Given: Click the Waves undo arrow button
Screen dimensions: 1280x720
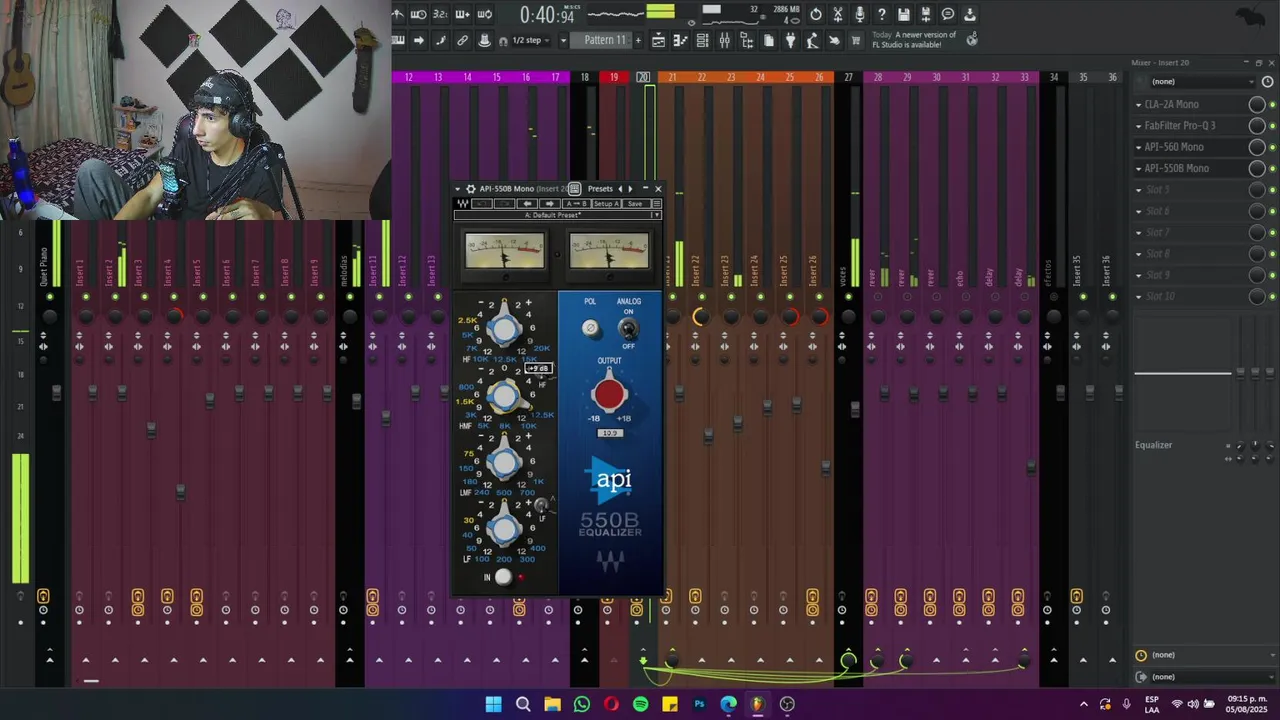Looking at the screenshot, I should point(482,204).
